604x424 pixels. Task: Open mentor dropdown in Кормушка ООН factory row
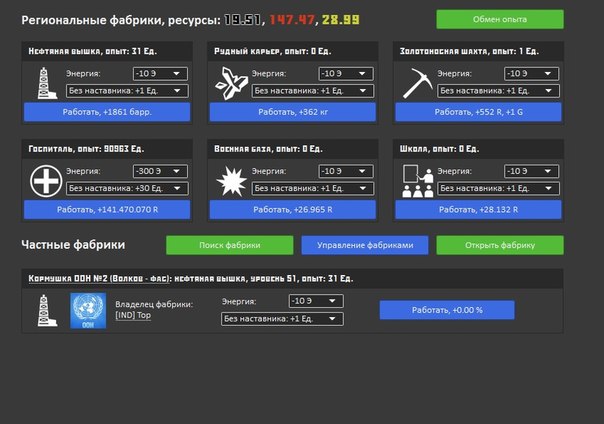click(x=282, y=319)
